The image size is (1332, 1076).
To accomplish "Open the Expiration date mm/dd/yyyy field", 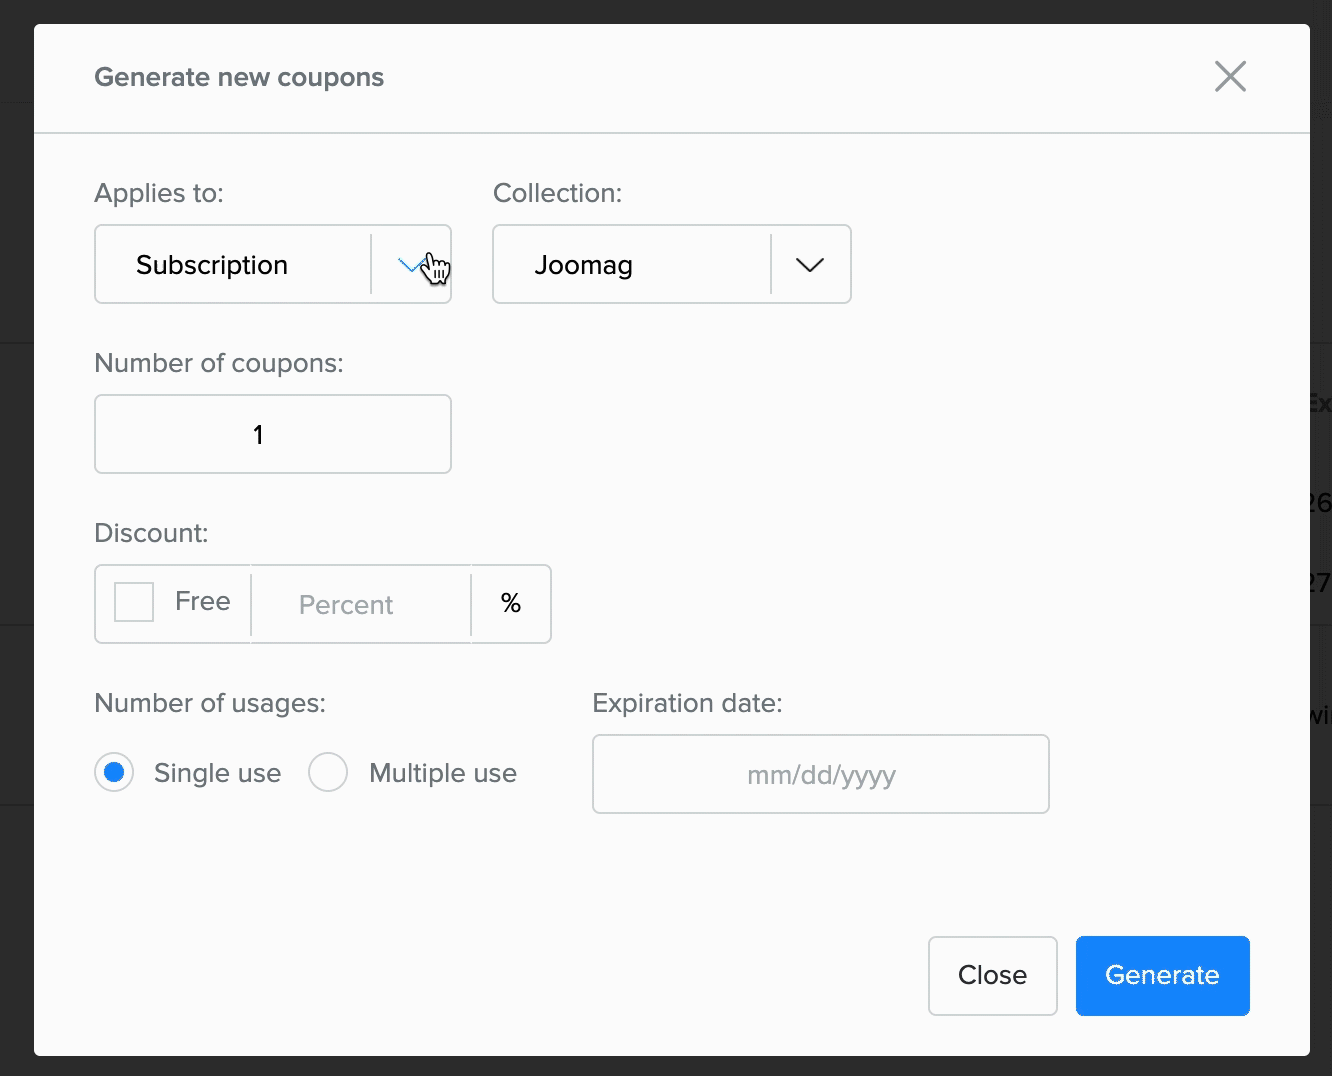I will (820, 774).
